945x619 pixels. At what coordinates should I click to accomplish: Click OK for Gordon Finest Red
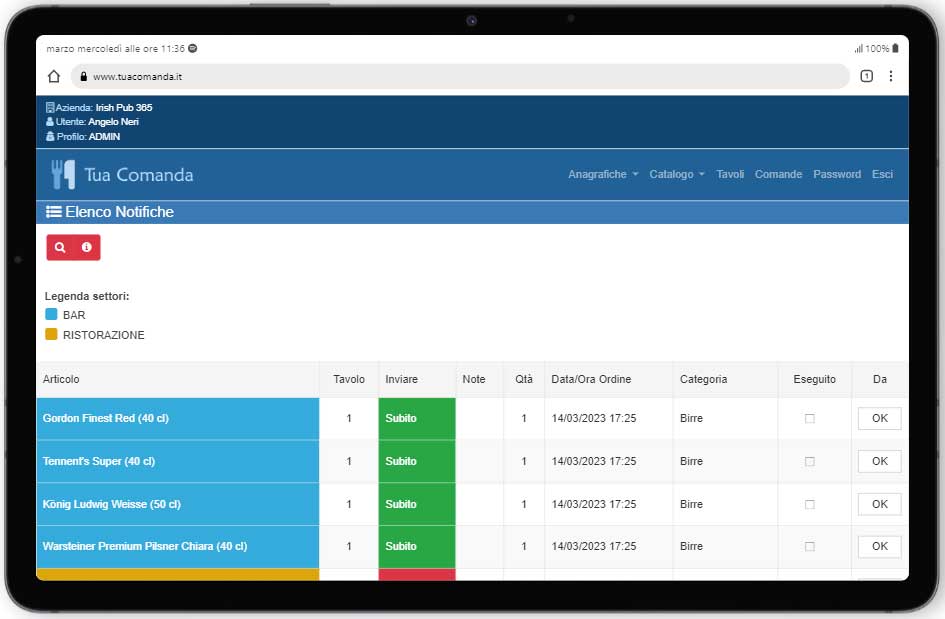pos(879,418)
